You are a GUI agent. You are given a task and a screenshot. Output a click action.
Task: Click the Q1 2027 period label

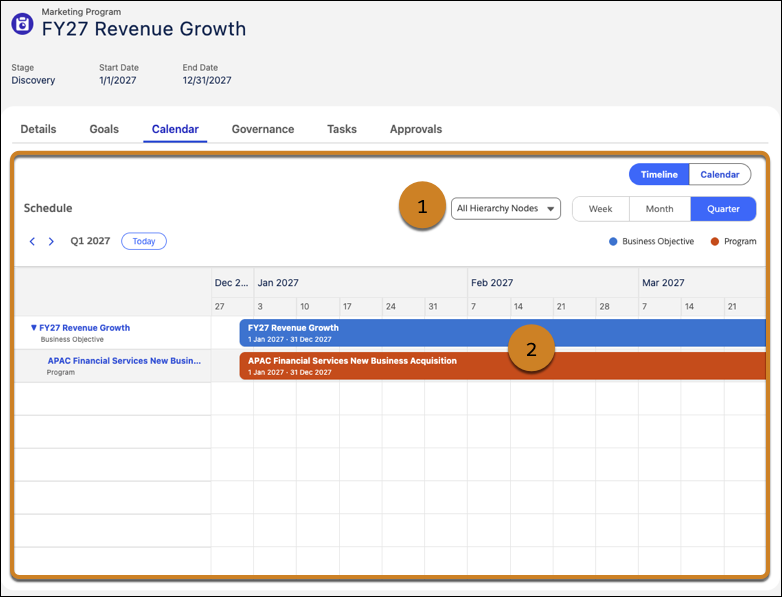tap(90, 241)
